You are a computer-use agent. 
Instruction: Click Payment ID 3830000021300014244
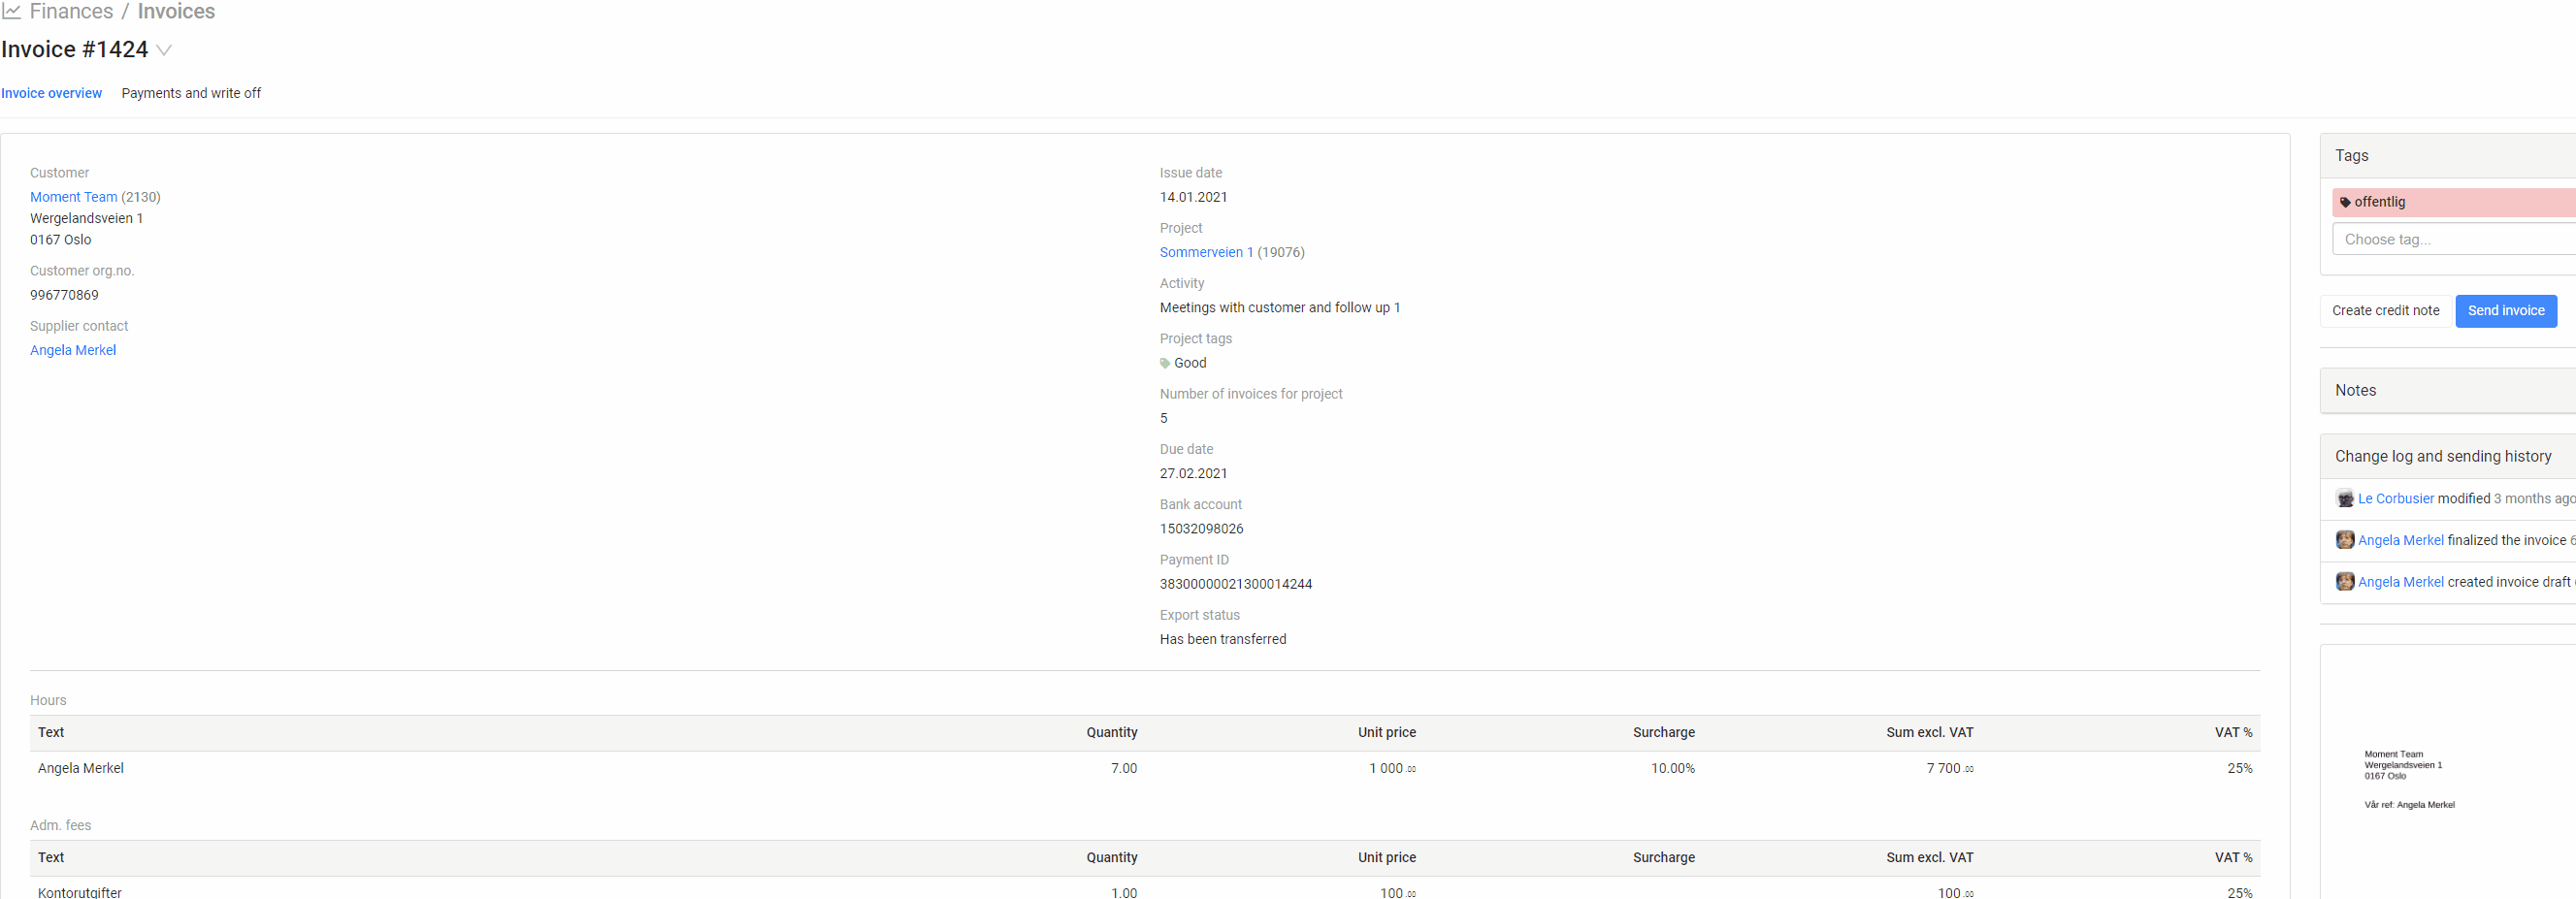tap(1235, 584)
